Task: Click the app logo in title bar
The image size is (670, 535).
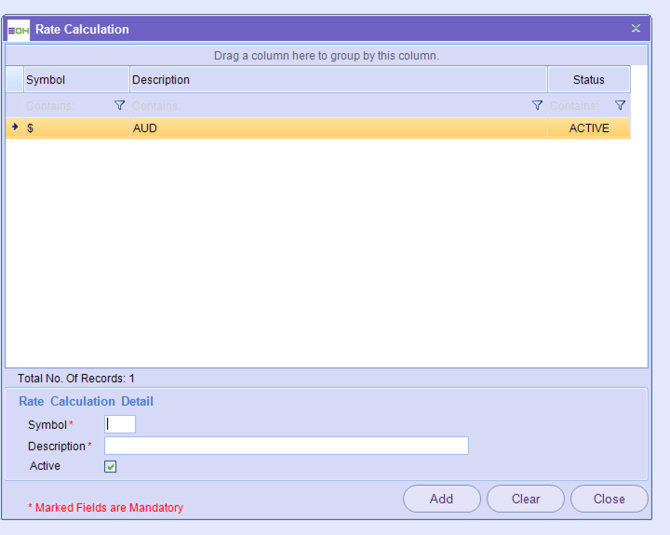Action: (x=19, y=29)
